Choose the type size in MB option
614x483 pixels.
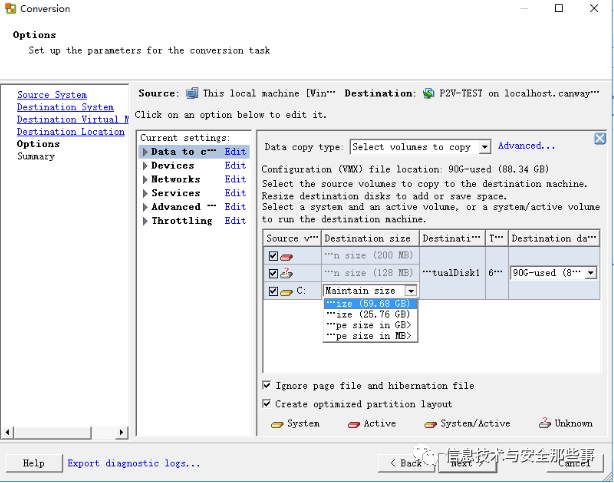point(370,336)
